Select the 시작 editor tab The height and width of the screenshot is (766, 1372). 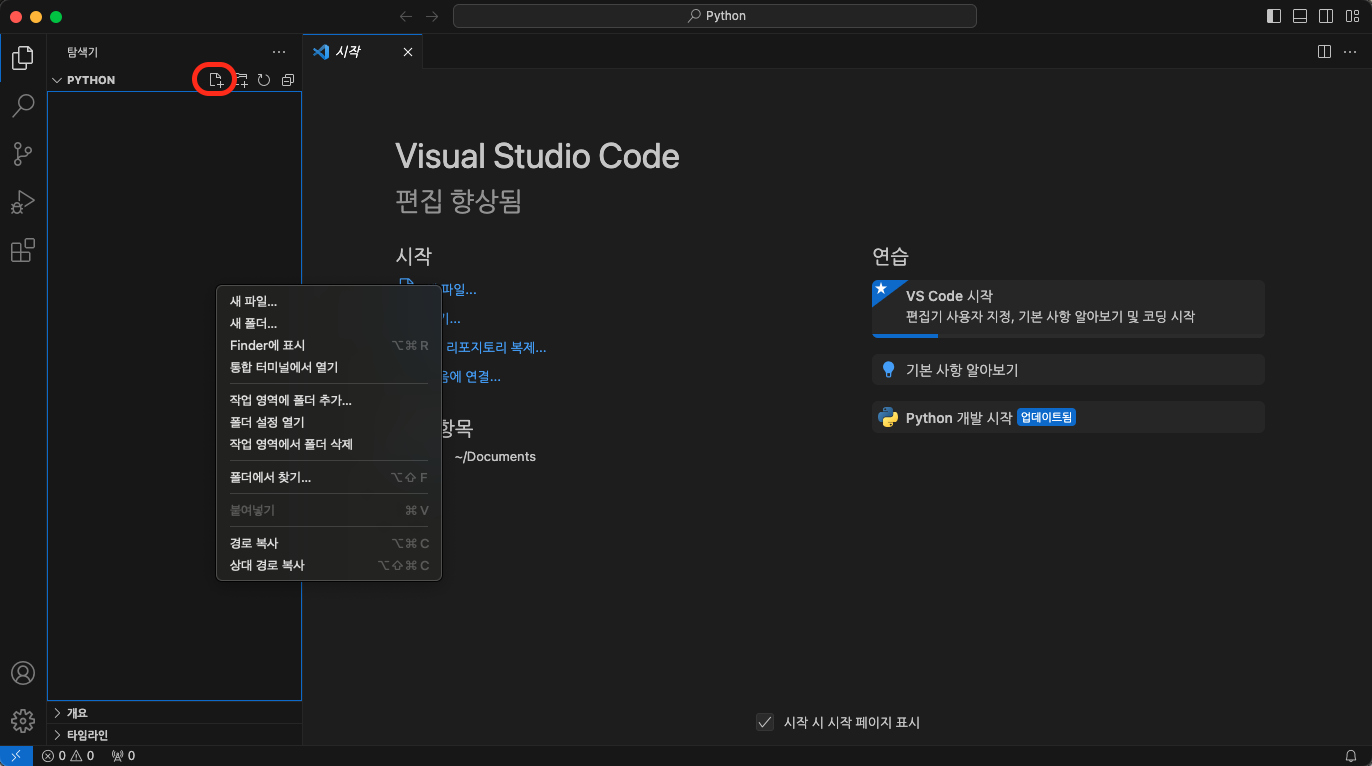[362, 52]
